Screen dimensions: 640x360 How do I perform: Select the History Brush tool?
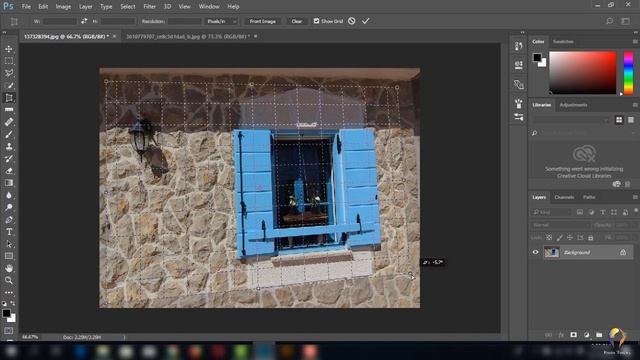[x=9, y=159]
